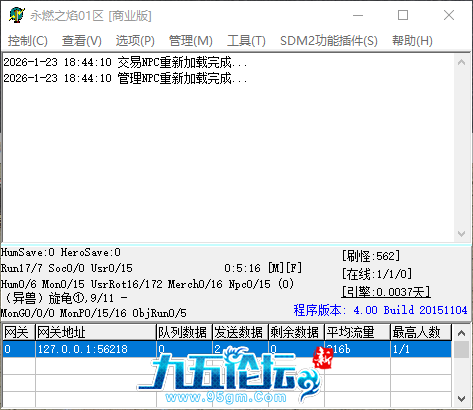Maximize the 永燃之焰01区 window

(403, 15)
